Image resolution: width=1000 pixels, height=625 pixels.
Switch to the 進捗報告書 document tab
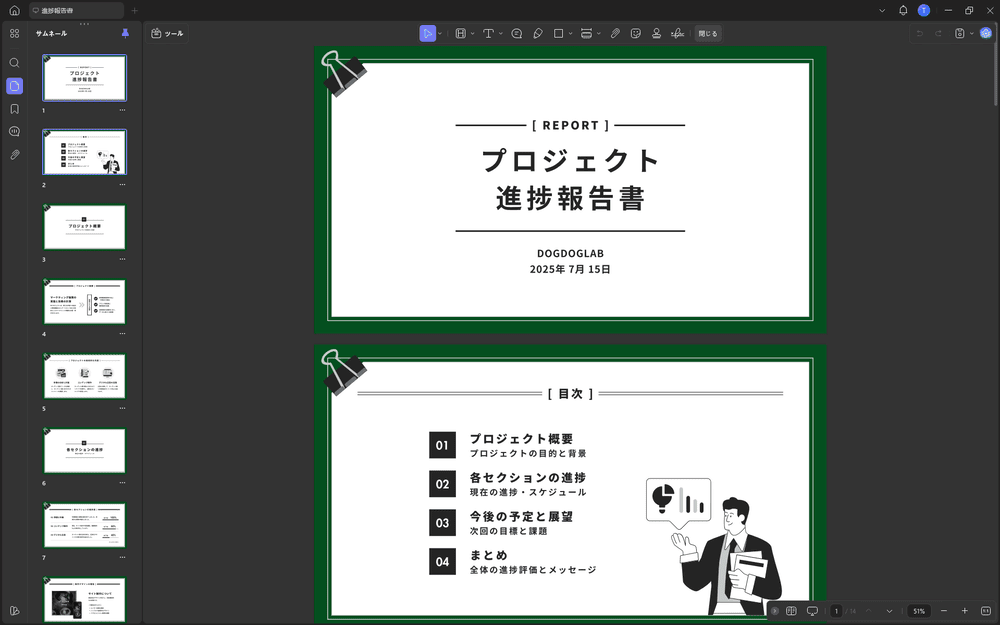(75, 10)
